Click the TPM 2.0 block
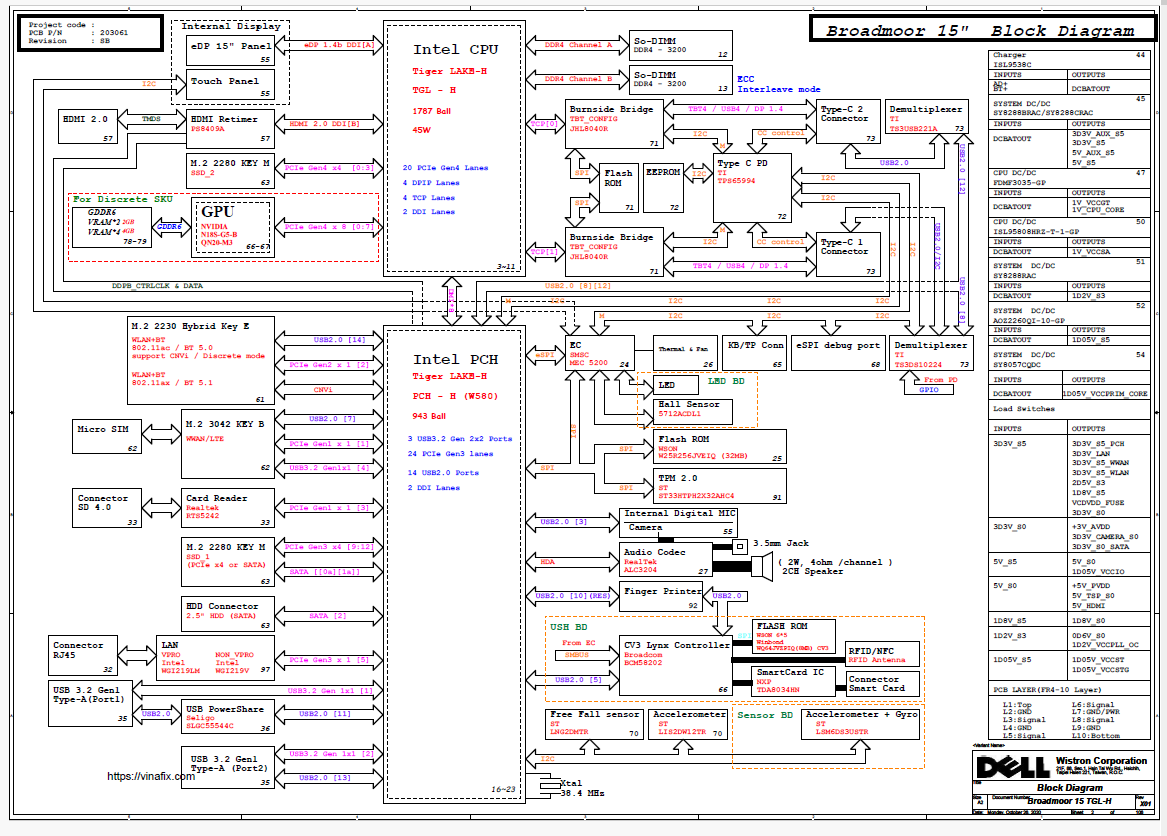Viewport: 1167px width, 836px height. coord(720,485)
